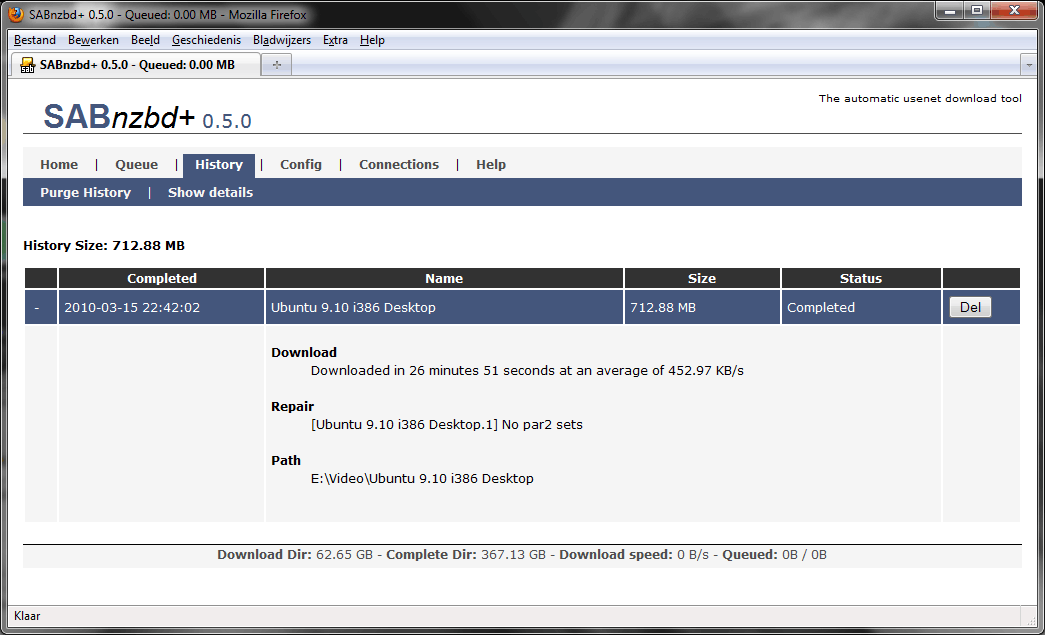Screen dimensions: 1045x635
Task: Click the Complete Dir 367.13 GB footer text
Action: pyautogui.click(x=466, y=554)
